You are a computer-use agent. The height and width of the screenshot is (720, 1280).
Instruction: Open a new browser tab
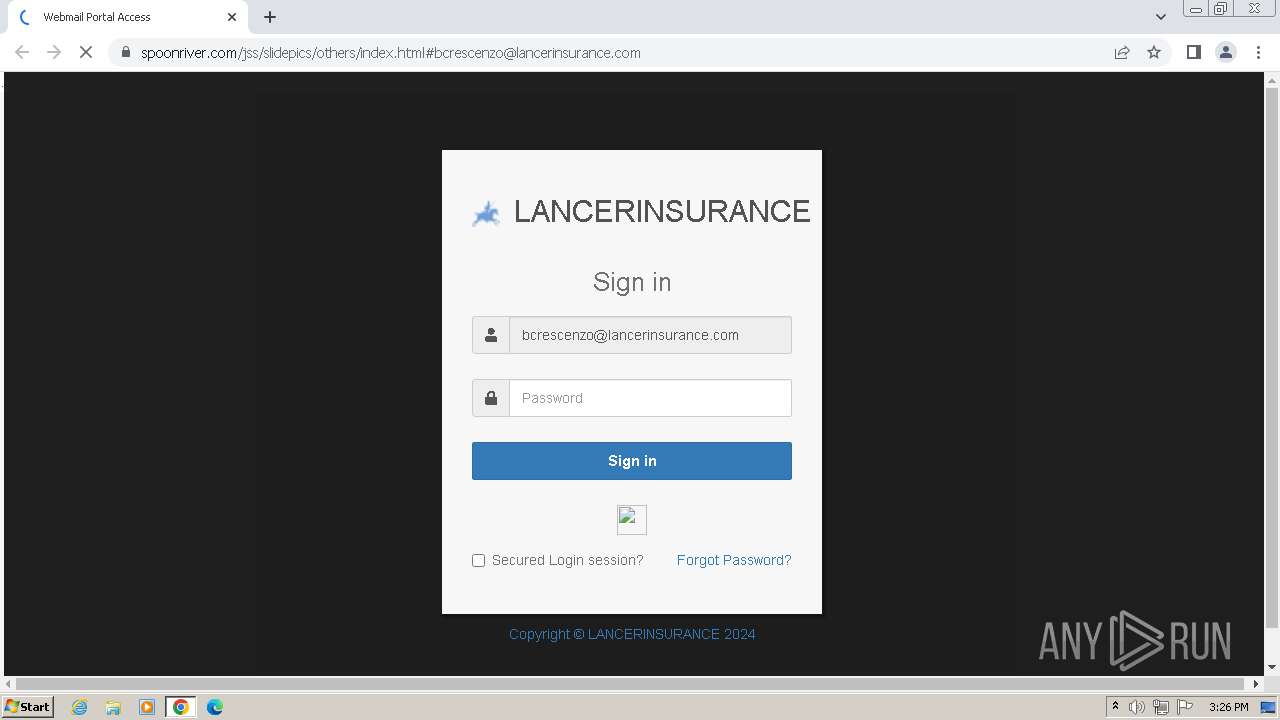click(x=270, y=17)
